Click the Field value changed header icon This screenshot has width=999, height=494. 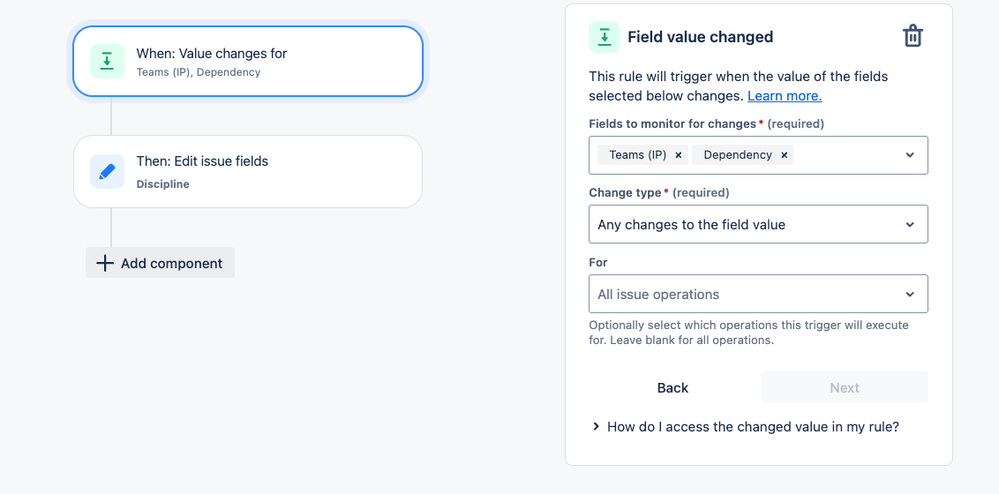[x=604, y=37]
